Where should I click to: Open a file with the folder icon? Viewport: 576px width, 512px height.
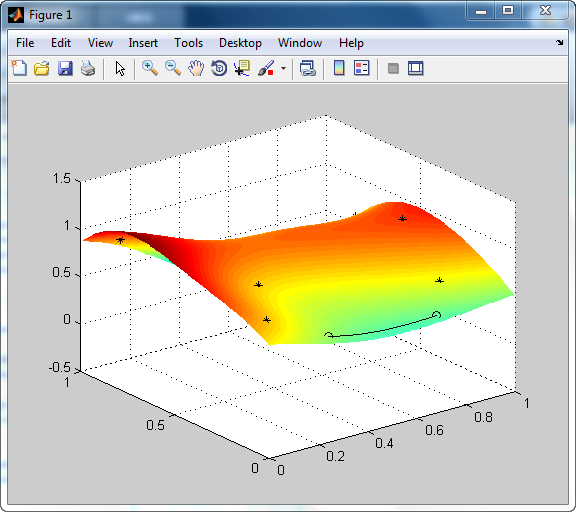point(42,68)
